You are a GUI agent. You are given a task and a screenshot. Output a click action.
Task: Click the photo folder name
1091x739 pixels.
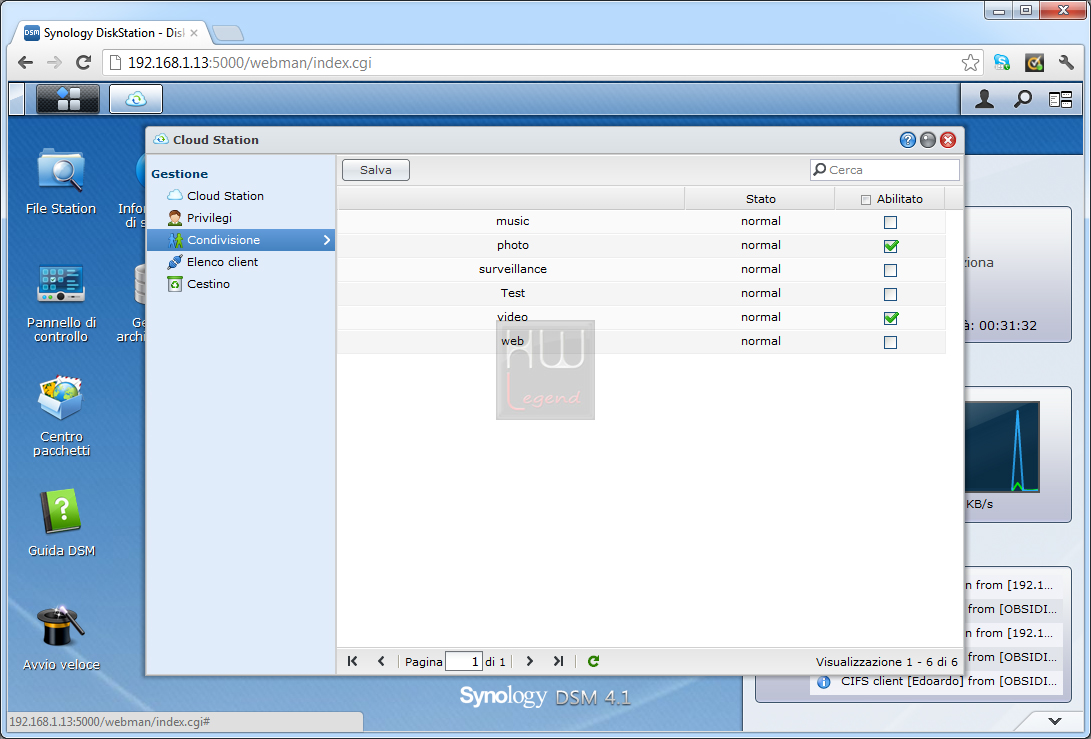(513, 245)
